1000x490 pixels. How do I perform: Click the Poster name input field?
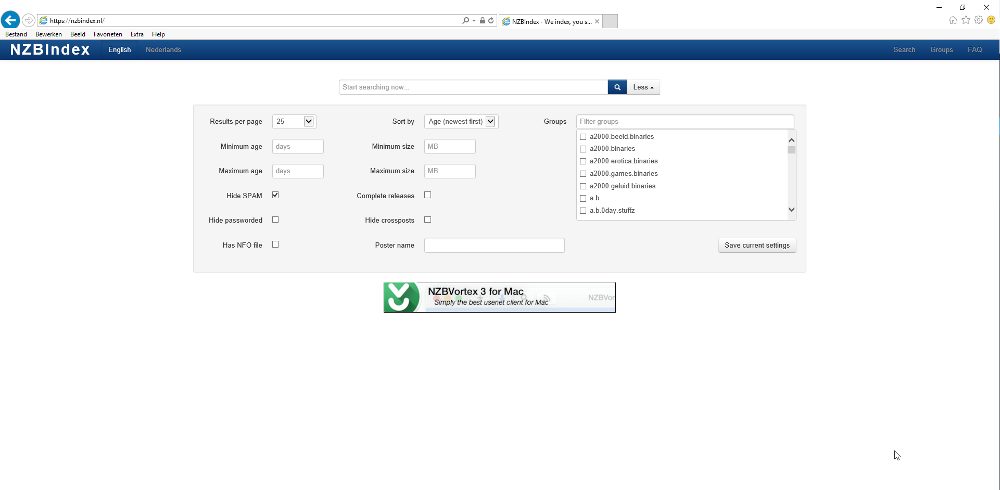pyautogui.click(x=494, y=245)
